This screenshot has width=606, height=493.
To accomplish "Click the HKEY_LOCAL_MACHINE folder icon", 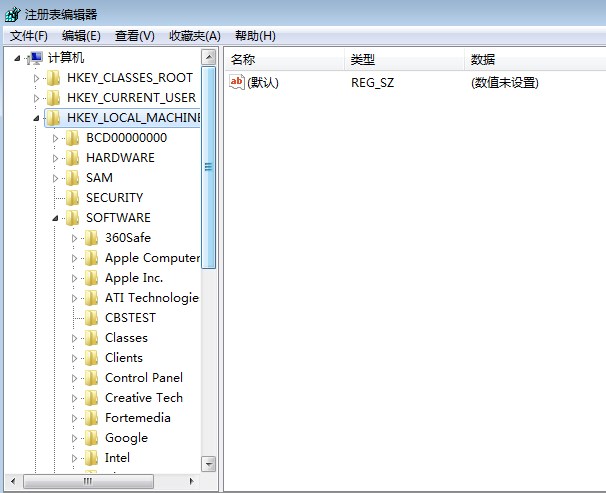I will point(53,118).
